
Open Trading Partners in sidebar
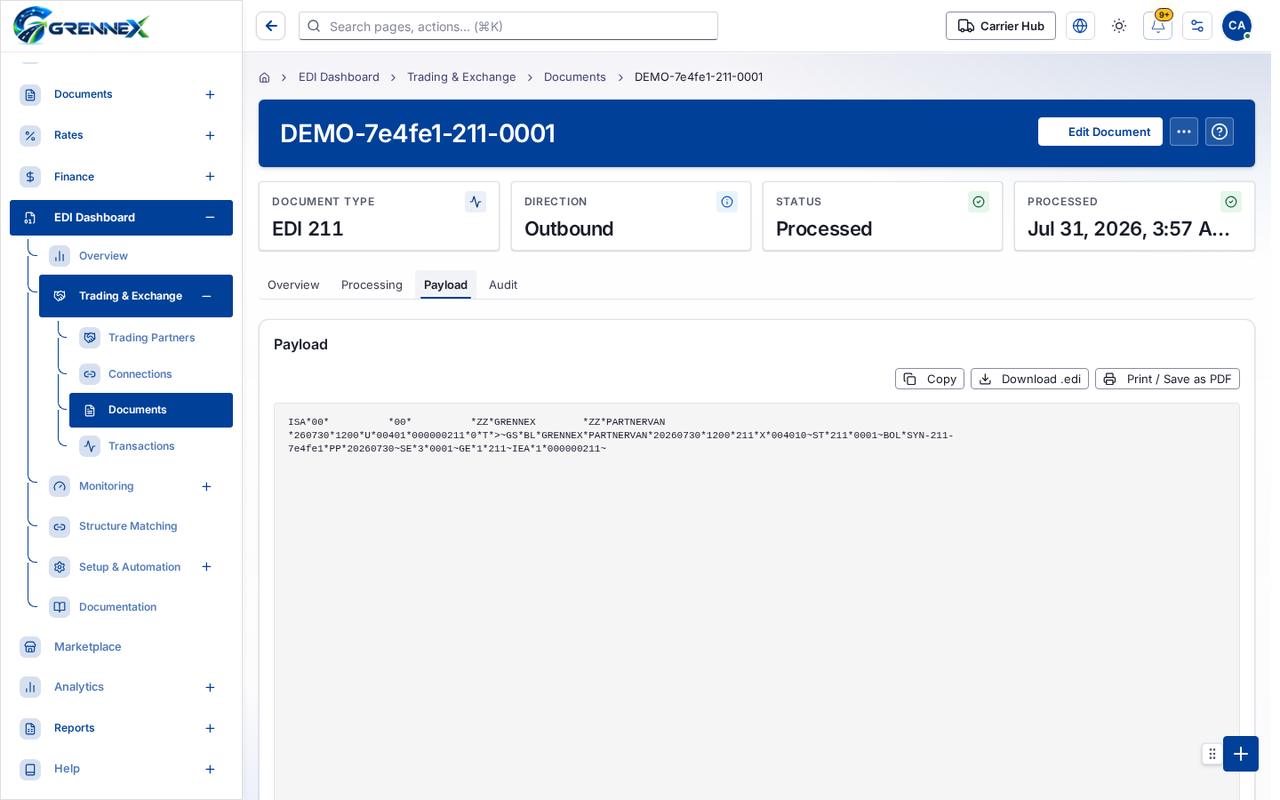click(151, 338)
